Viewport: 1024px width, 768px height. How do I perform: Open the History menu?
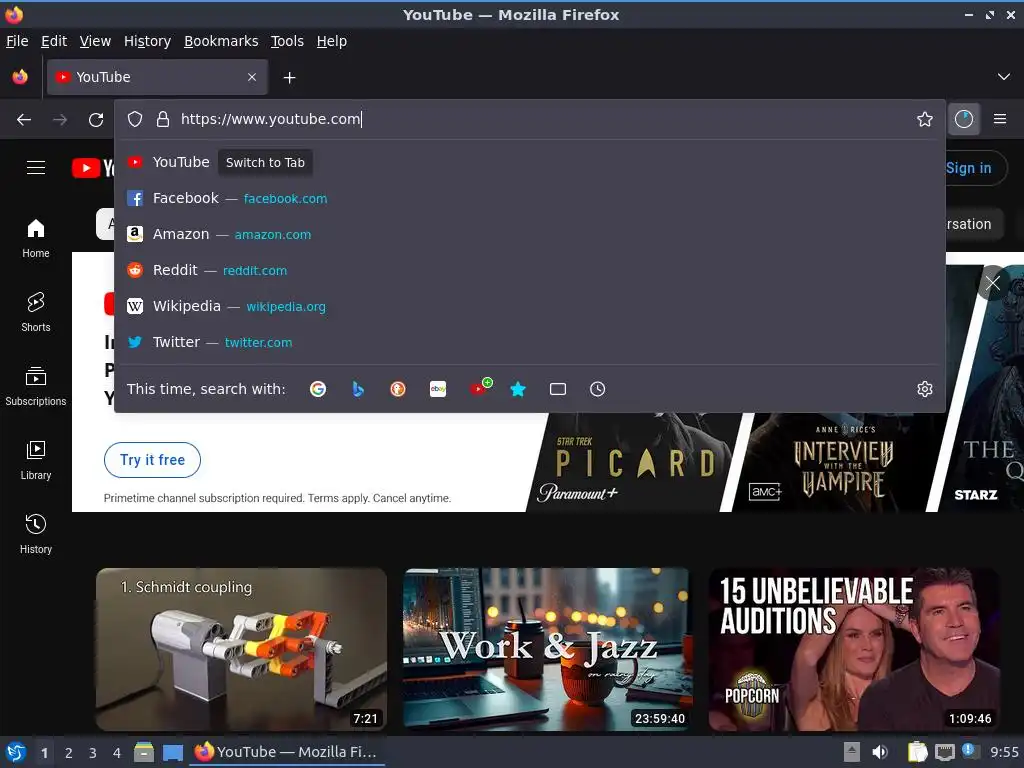(x=148, y=41)
